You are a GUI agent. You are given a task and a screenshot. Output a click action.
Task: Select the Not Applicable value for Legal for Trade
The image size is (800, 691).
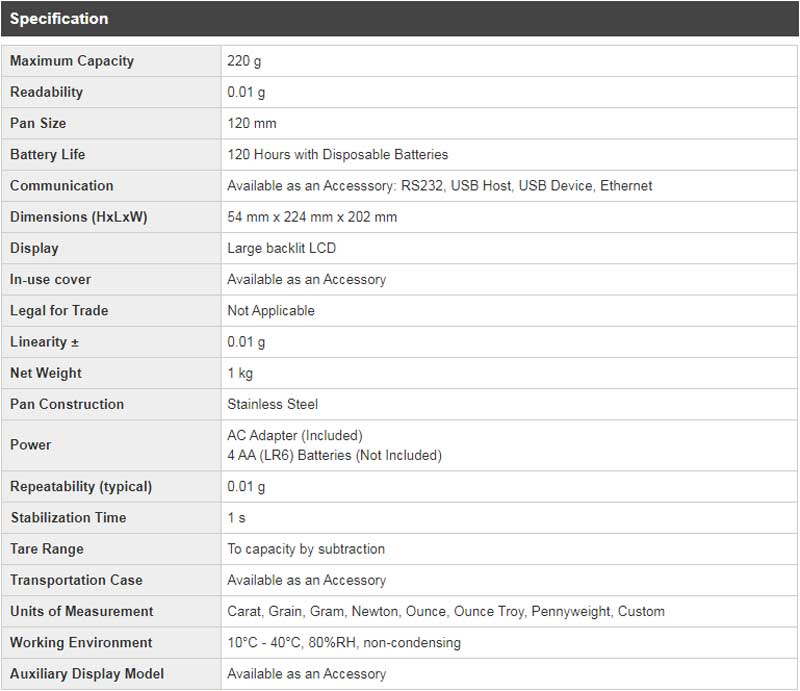pyautogui.click(x=271, y=311)
